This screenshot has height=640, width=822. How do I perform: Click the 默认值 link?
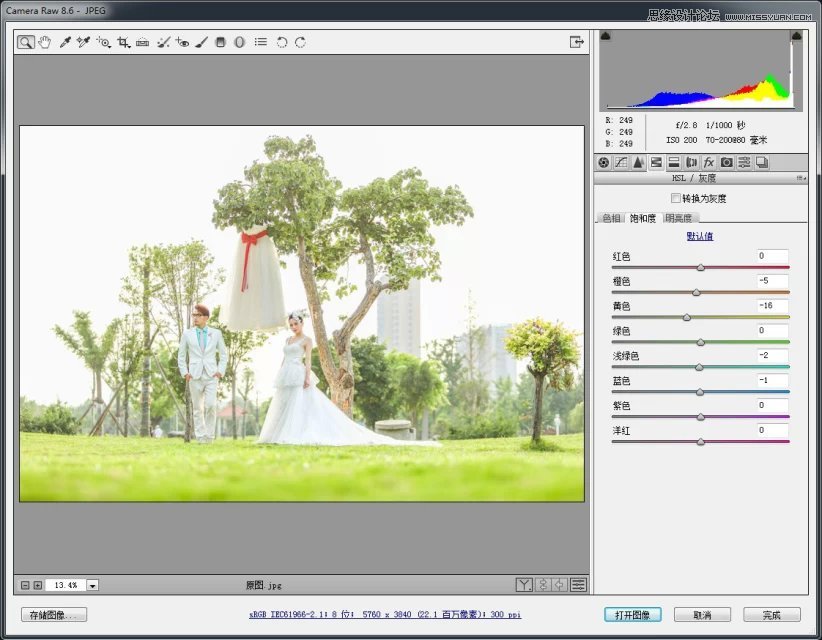pyautogui.click(x=700, y=236)
